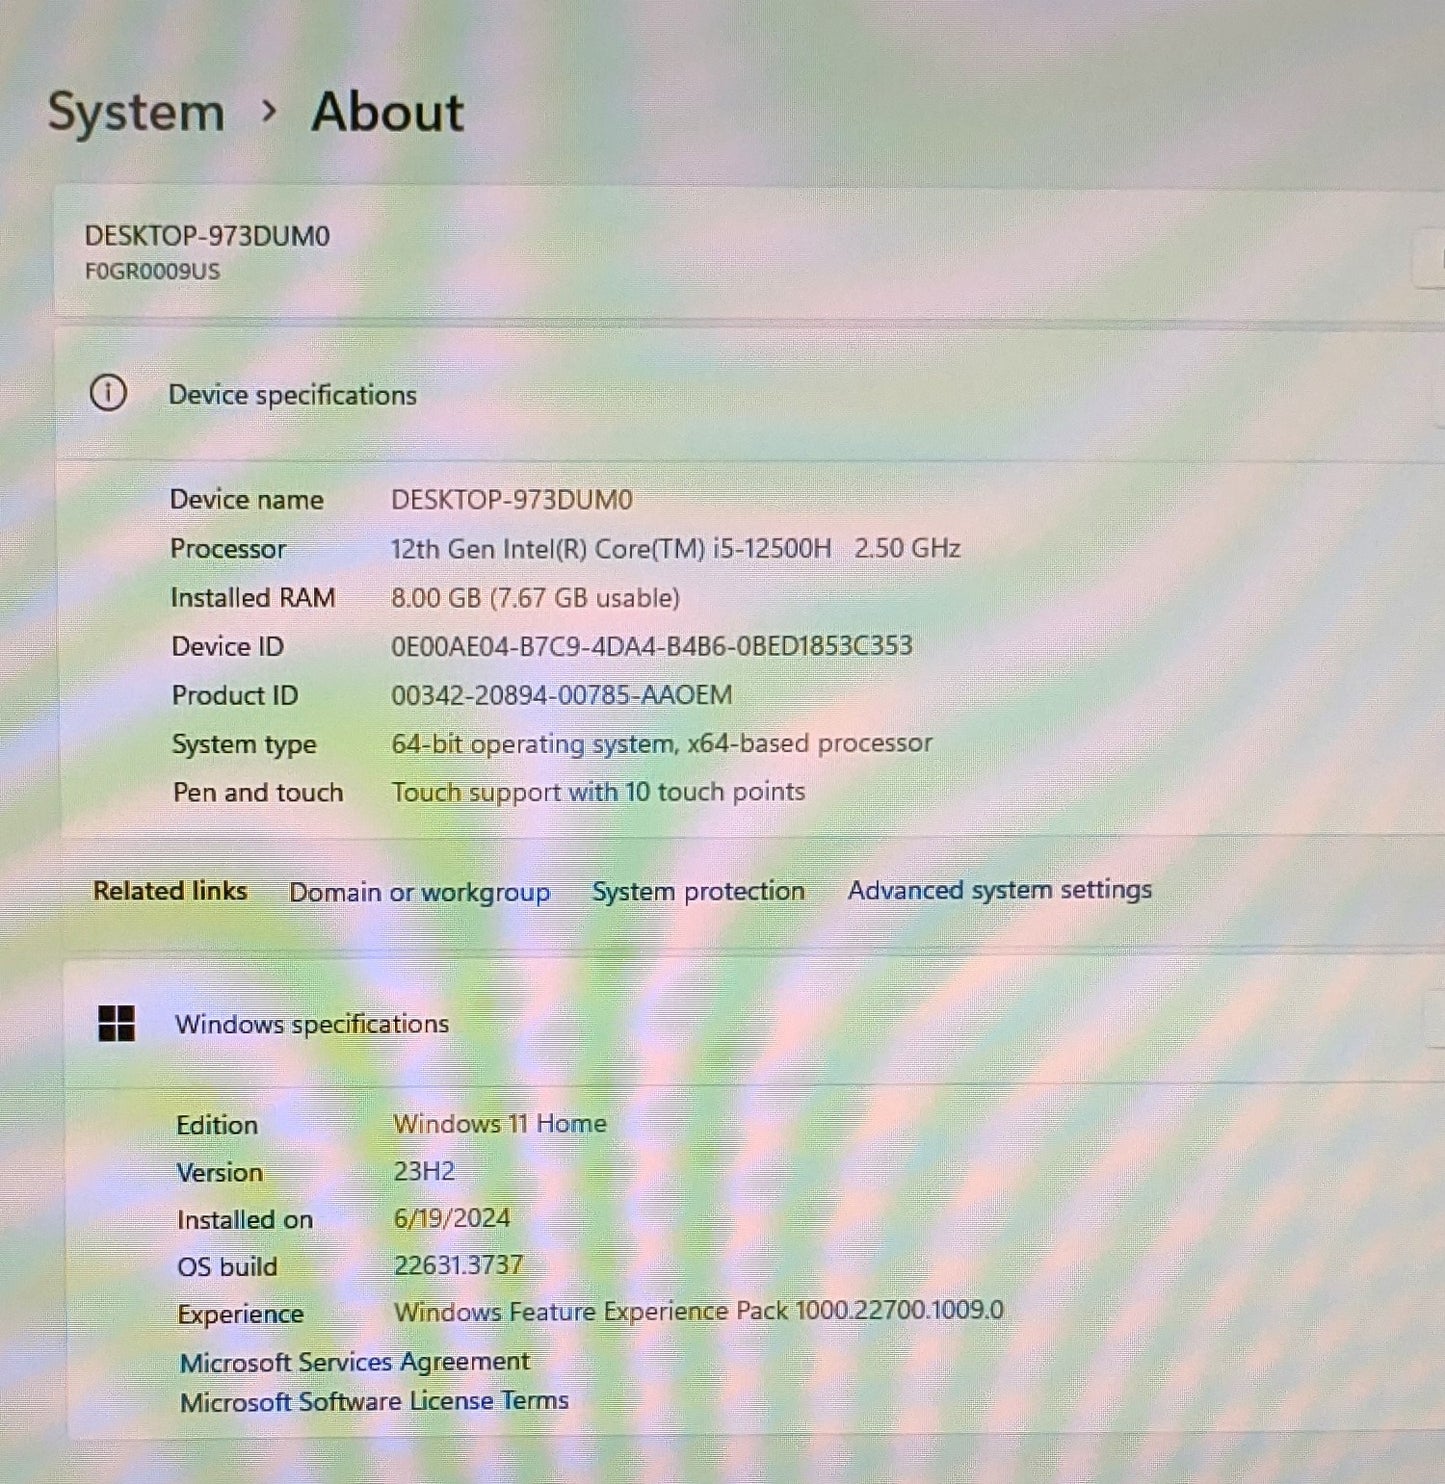
Task: Click the Installed RAM label
Action: (x=253, y=597)
